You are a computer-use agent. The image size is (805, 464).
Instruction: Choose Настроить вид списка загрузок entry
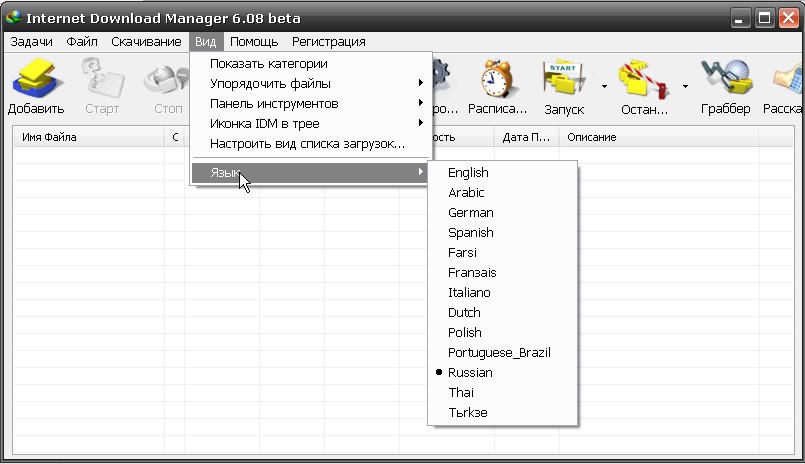pyautogui.click(x=311, y=143)
